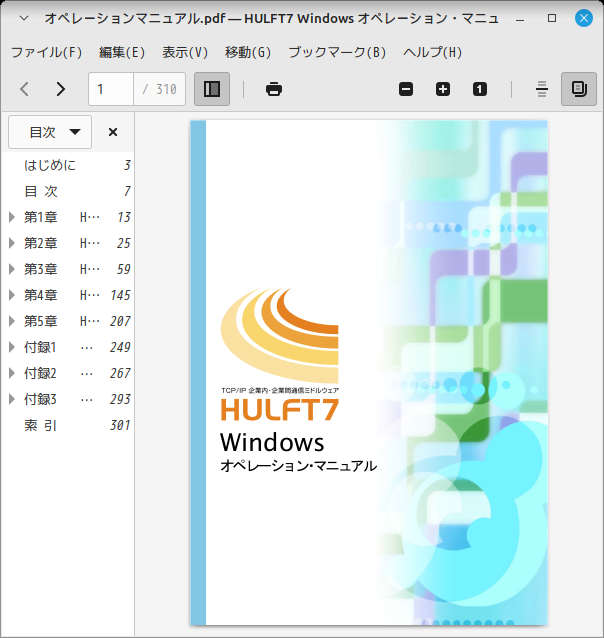Click page number 145 of 第4章
Screen dimensions: 604x638
(x=120, y=295)
